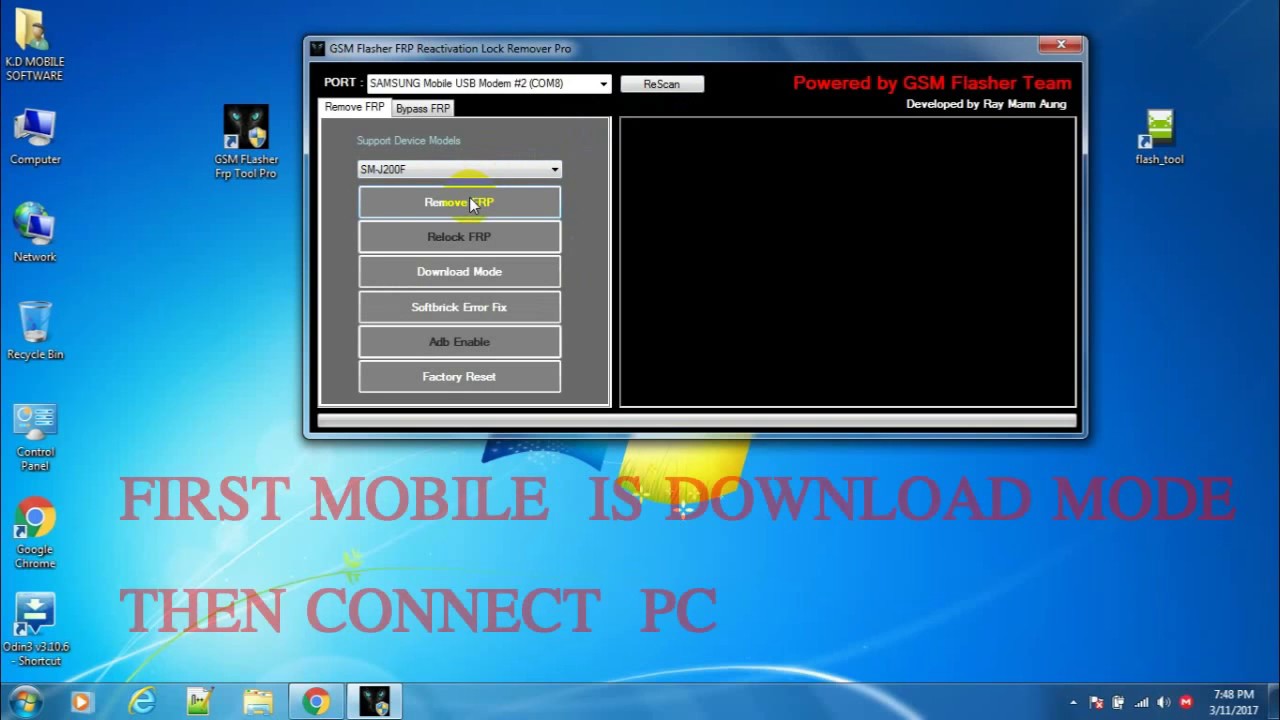Close the GSM Flasher window

point(1060,45)
